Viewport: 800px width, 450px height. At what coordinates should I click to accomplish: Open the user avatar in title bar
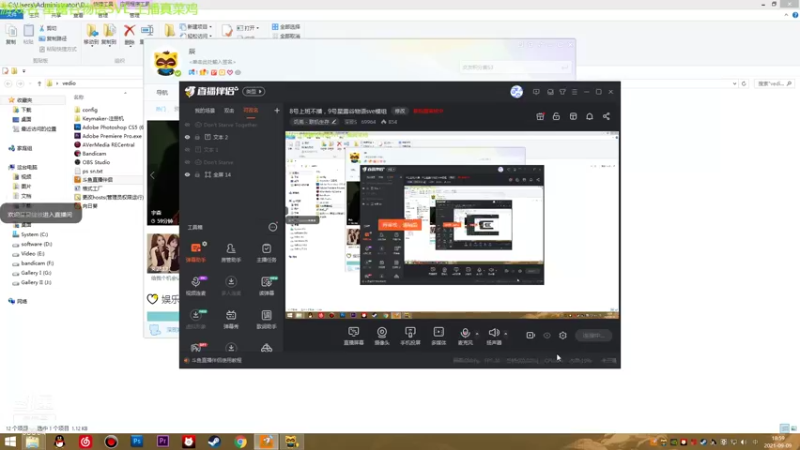[516, 92]
